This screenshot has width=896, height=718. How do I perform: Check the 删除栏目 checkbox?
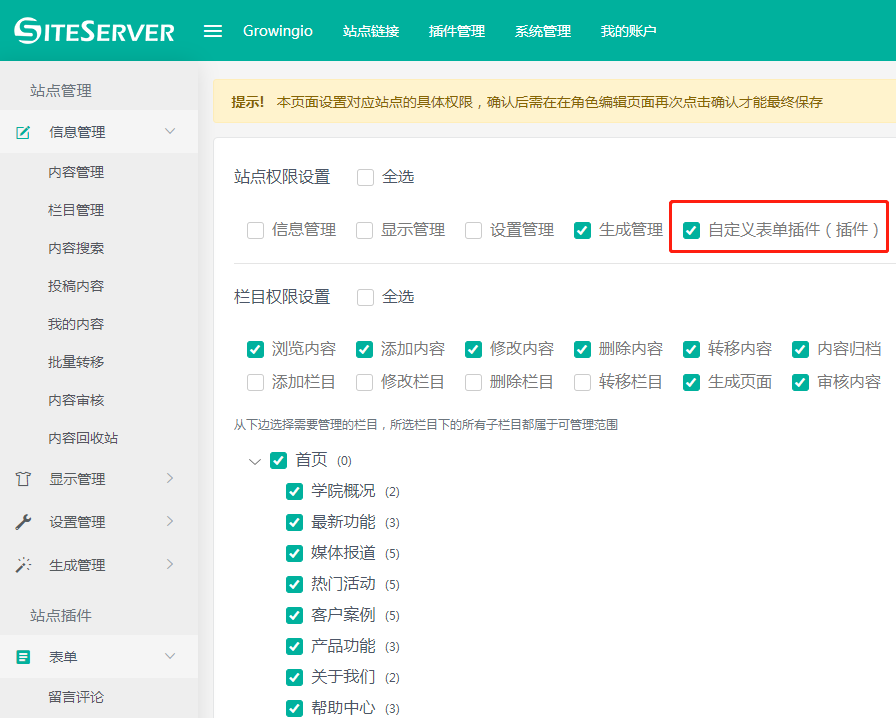(473, 382)
